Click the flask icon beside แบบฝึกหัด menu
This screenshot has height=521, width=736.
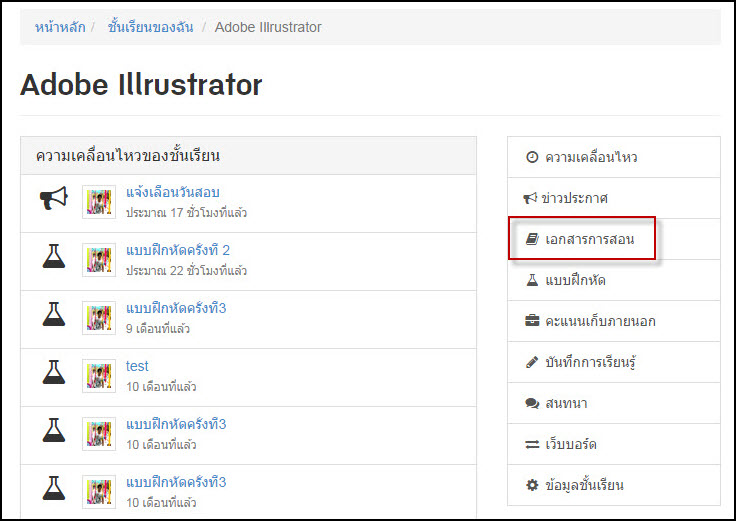pyautogui.click(x=532, y=280)
